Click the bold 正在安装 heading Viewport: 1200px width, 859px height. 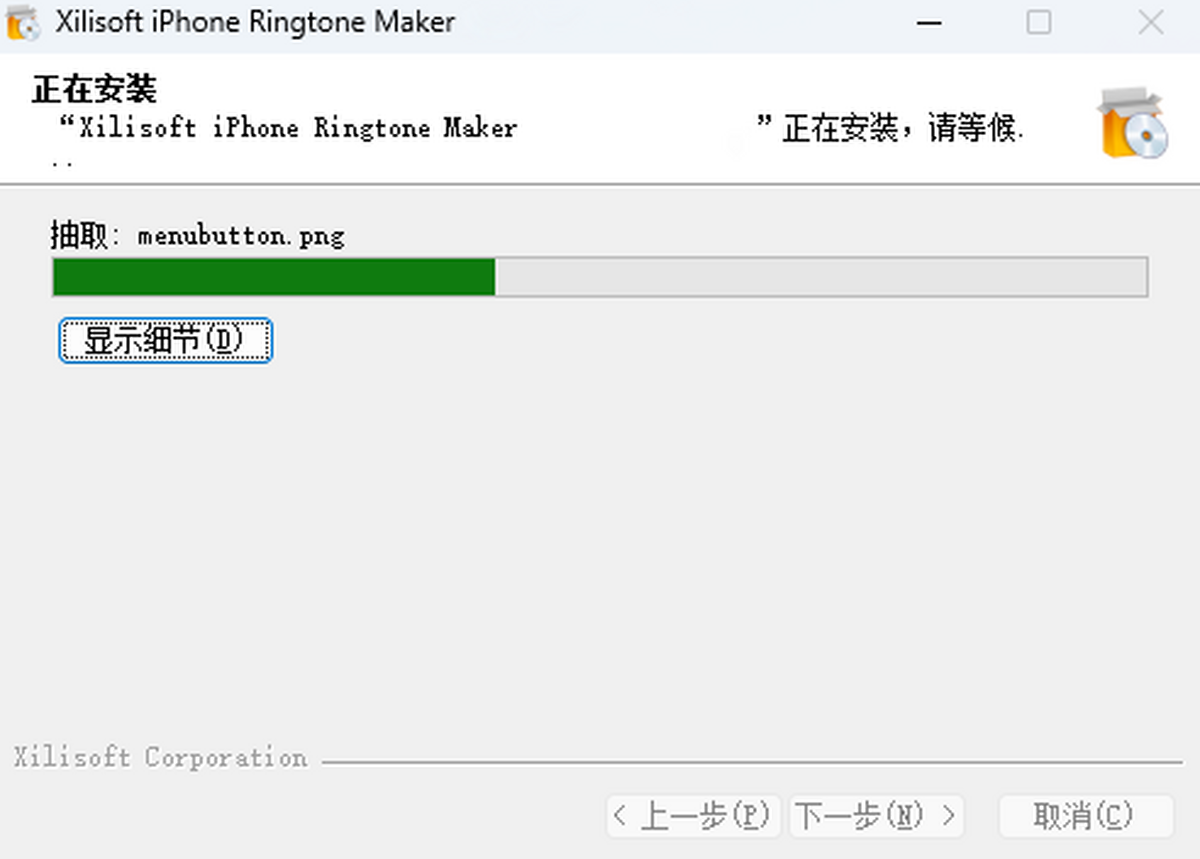(x=94, y=89)
